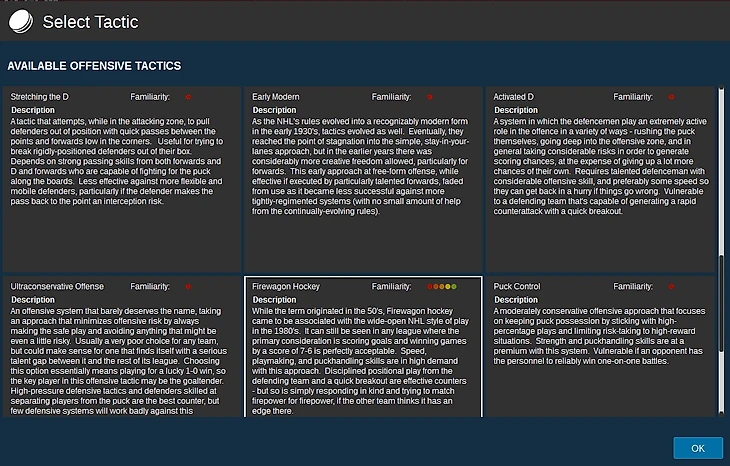
Task: Click the Activated D familiarity indicator dot
Action: (671, 97)
